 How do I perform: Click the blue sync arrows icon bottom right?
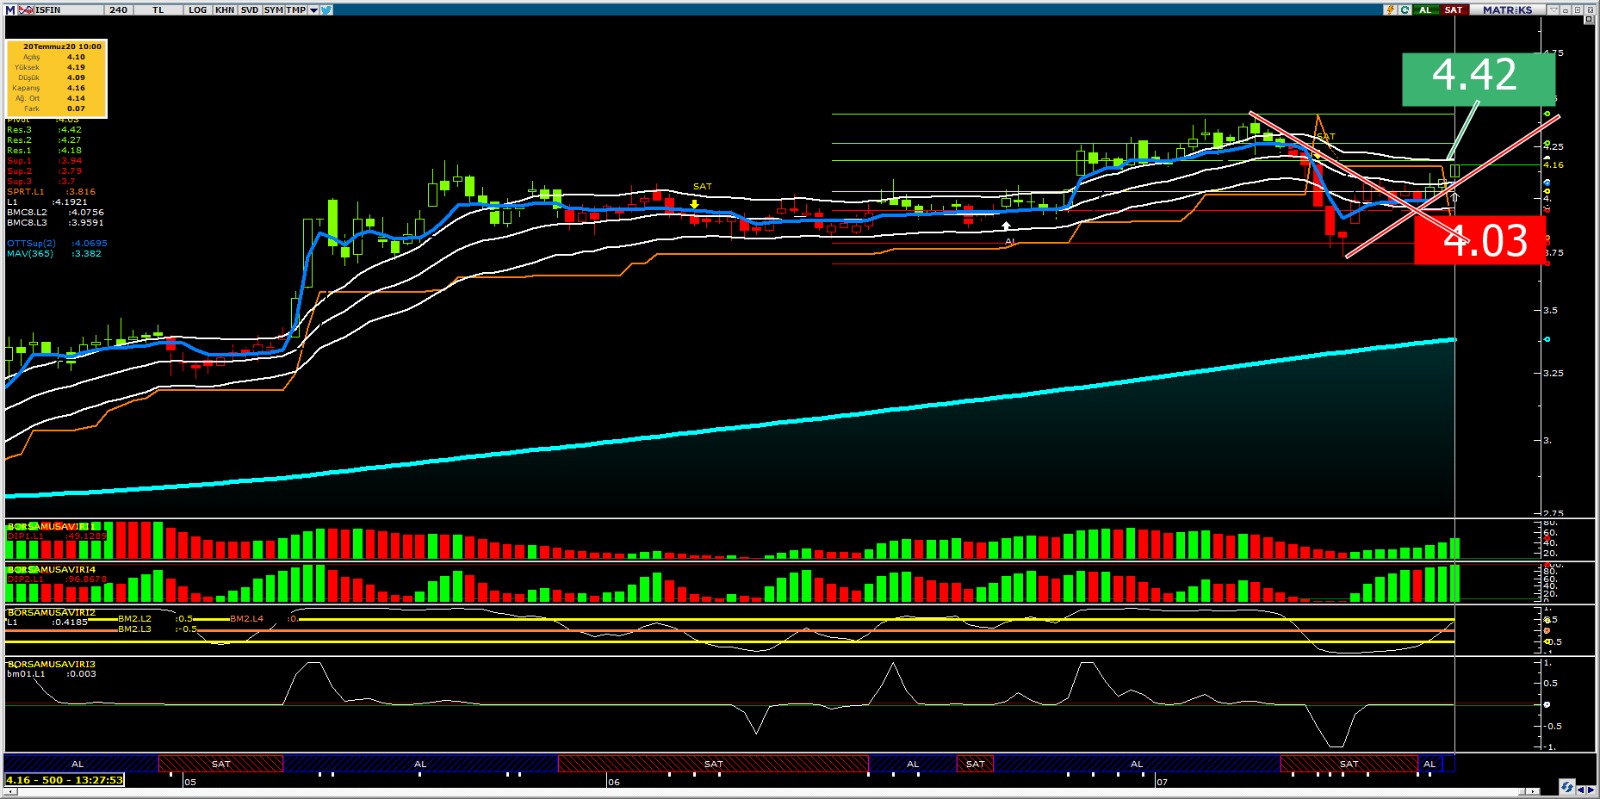1567,787
